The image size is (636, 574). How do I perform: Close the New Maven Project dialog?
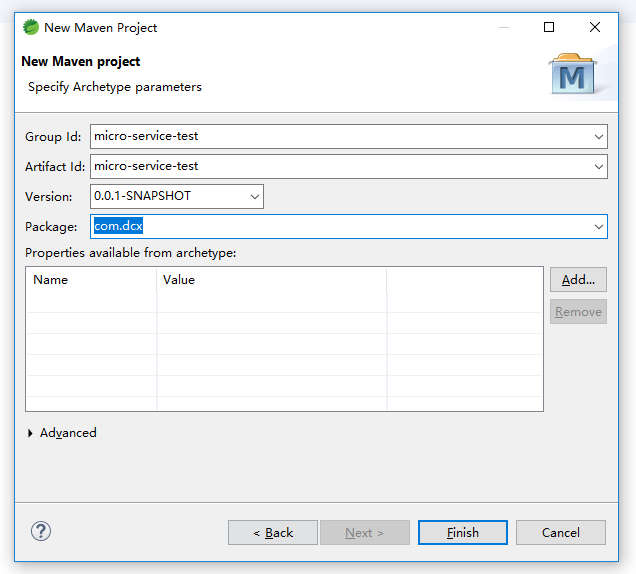coord(595,27)
